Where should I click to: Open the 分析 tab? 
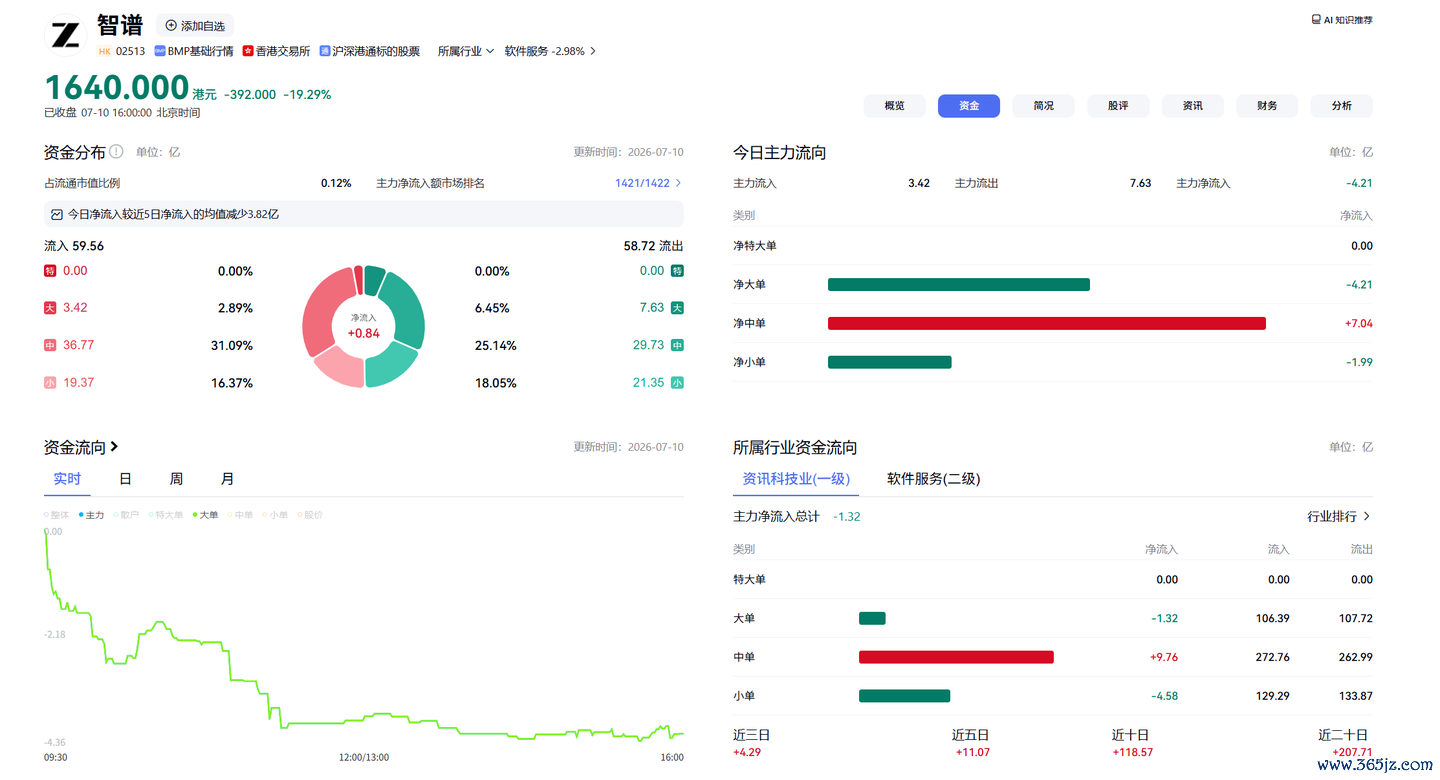[1341, 106]
